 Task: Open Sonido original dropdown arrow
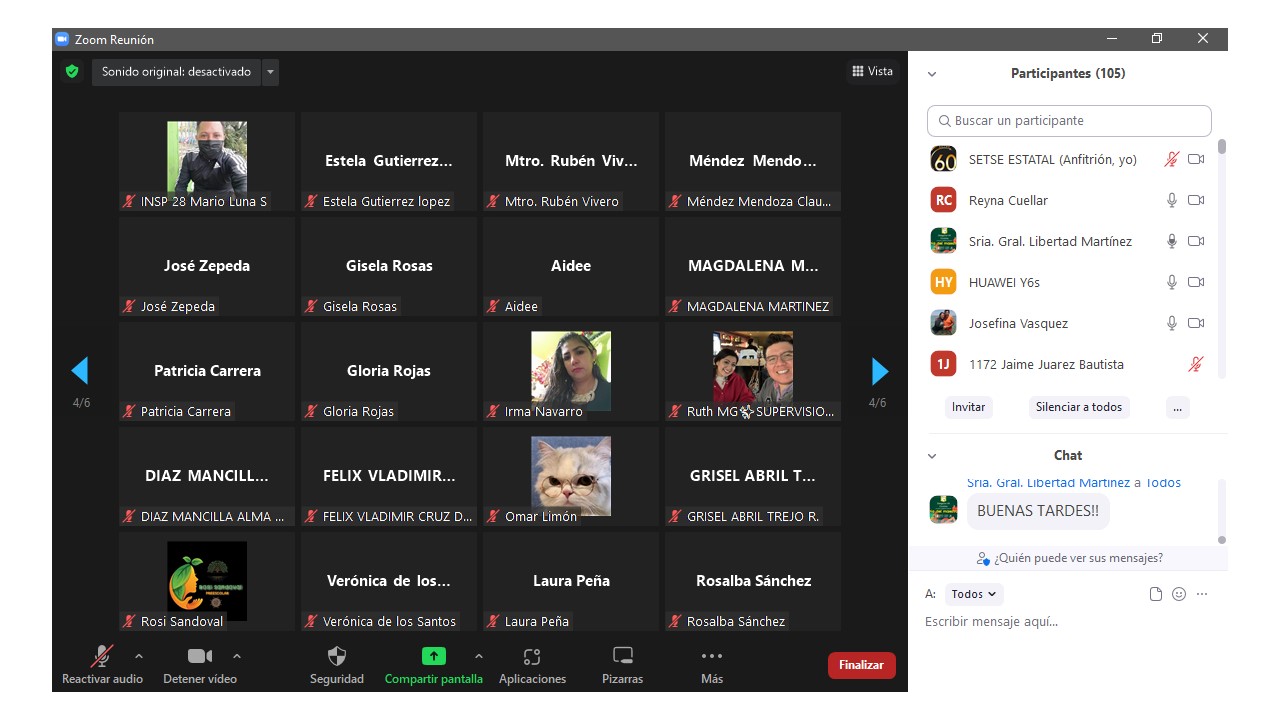[x=270, y=72]
